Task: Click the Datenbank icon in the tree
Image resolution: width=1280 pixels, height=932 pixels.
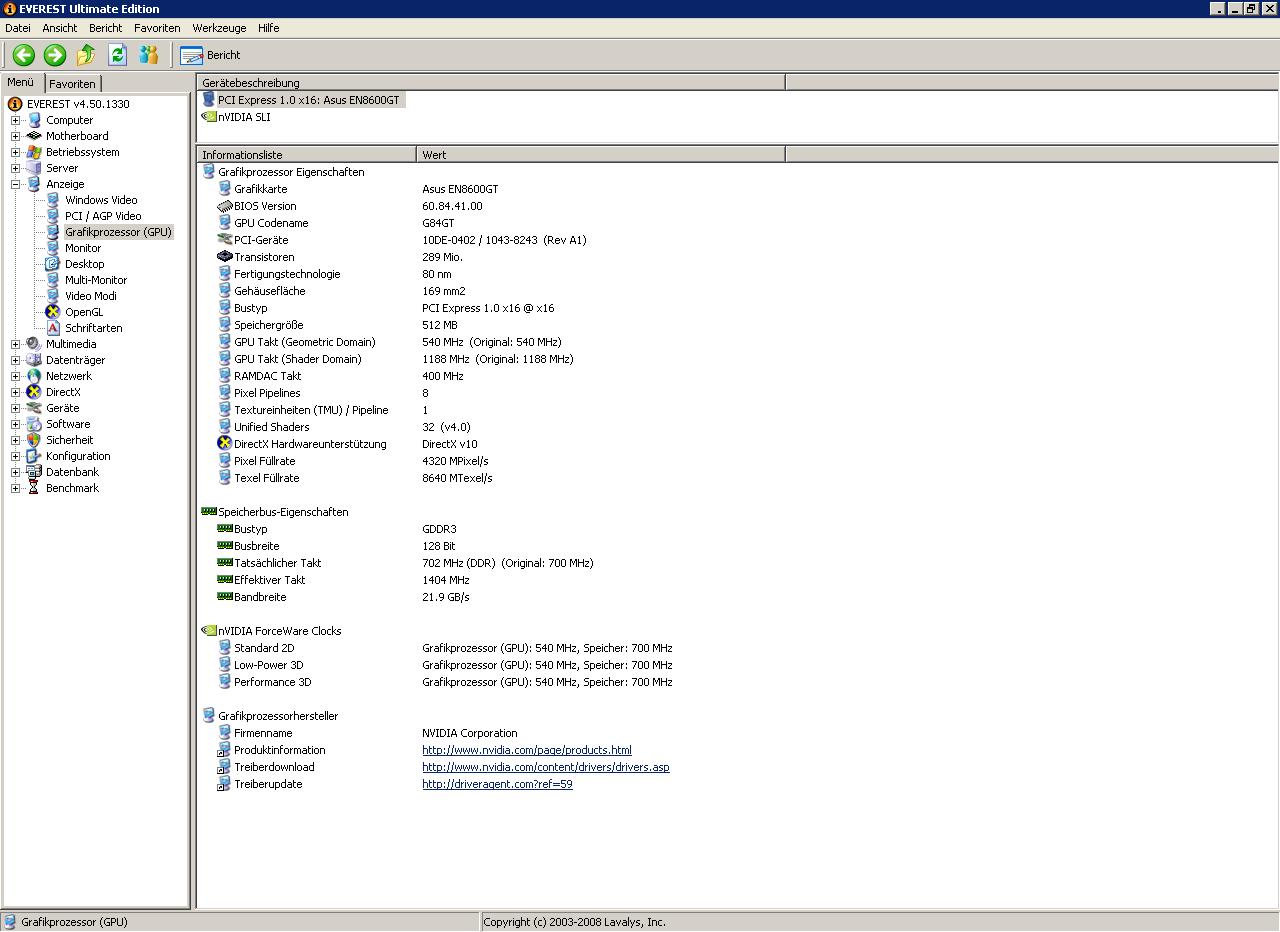Action: coord(34,472)
